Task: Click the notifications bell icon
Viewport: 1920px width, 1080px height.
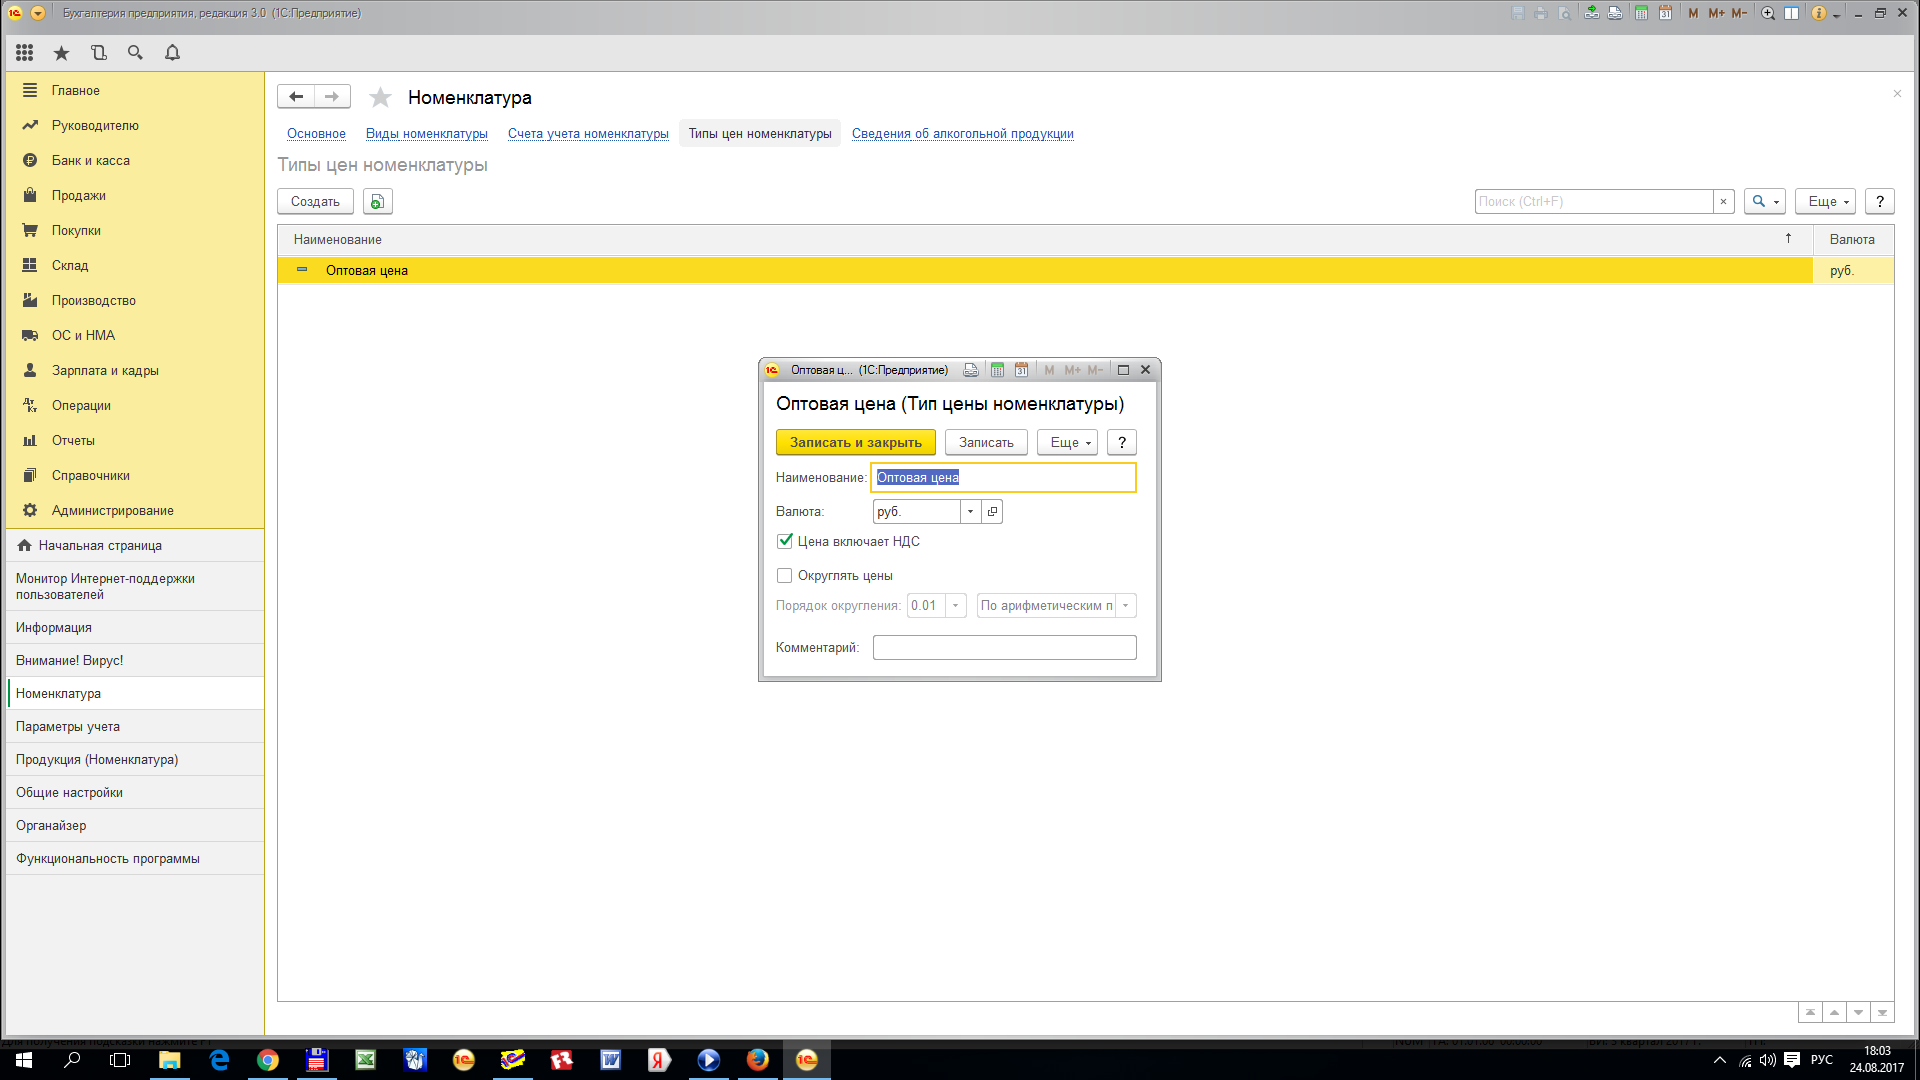Action: tap(172, 53)
